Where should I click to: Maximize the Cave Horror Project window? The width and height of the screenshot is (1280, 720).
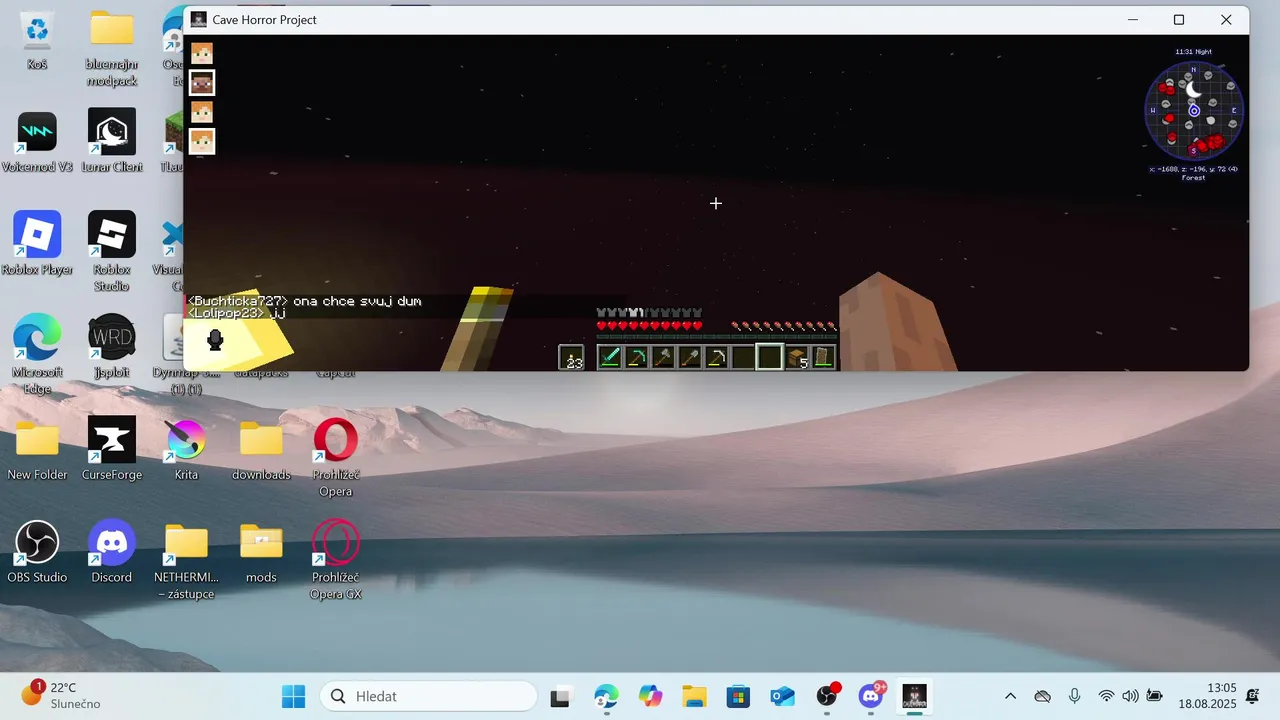(1179, 20)
